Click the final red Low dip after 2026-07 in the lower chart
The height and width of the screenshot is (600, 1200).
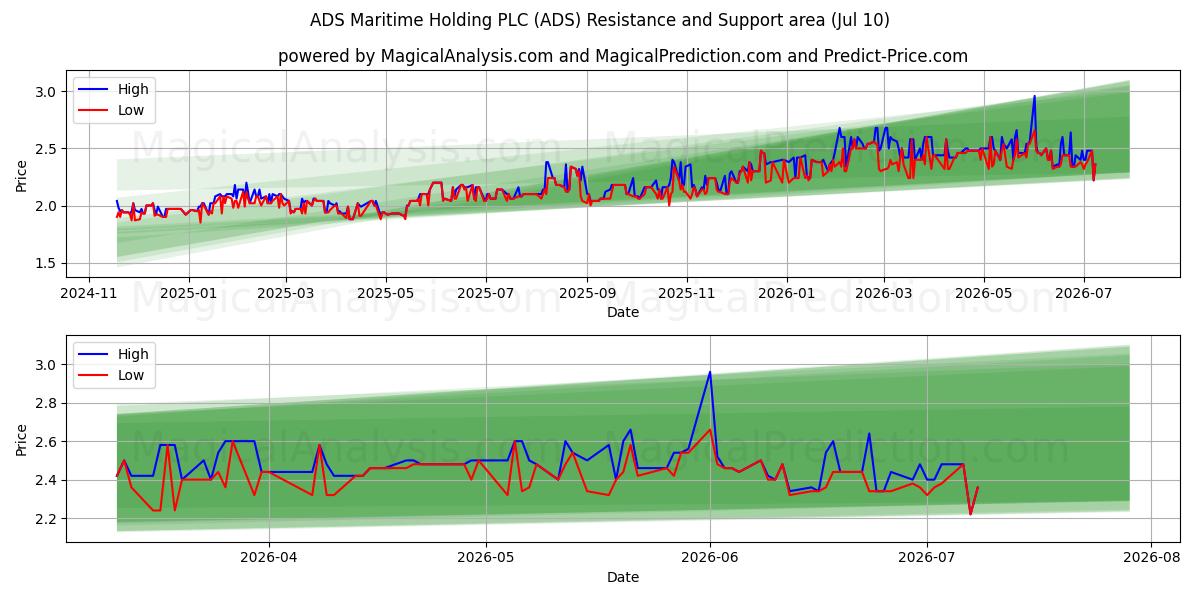click(970, 514)
